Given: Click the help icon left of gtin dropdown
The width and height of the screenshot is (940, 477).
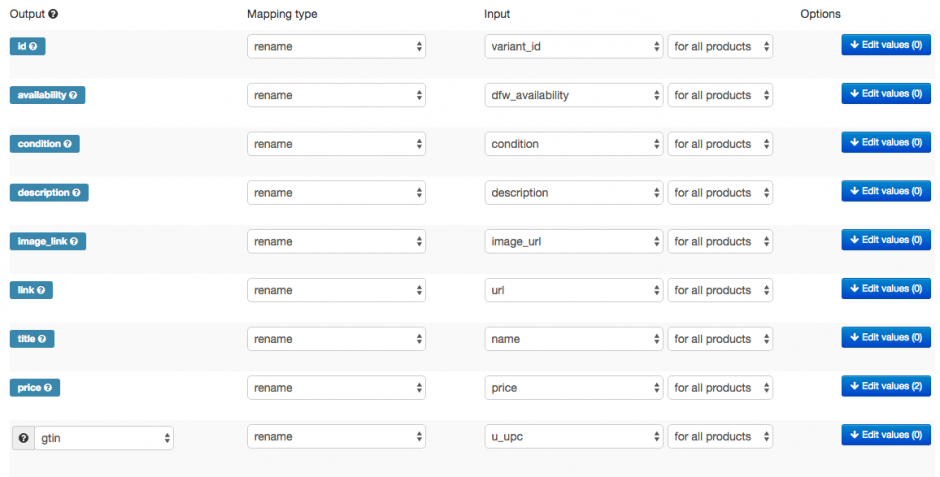Looking at the screenshot, I should pyautogui.click(x=23, y=437).
